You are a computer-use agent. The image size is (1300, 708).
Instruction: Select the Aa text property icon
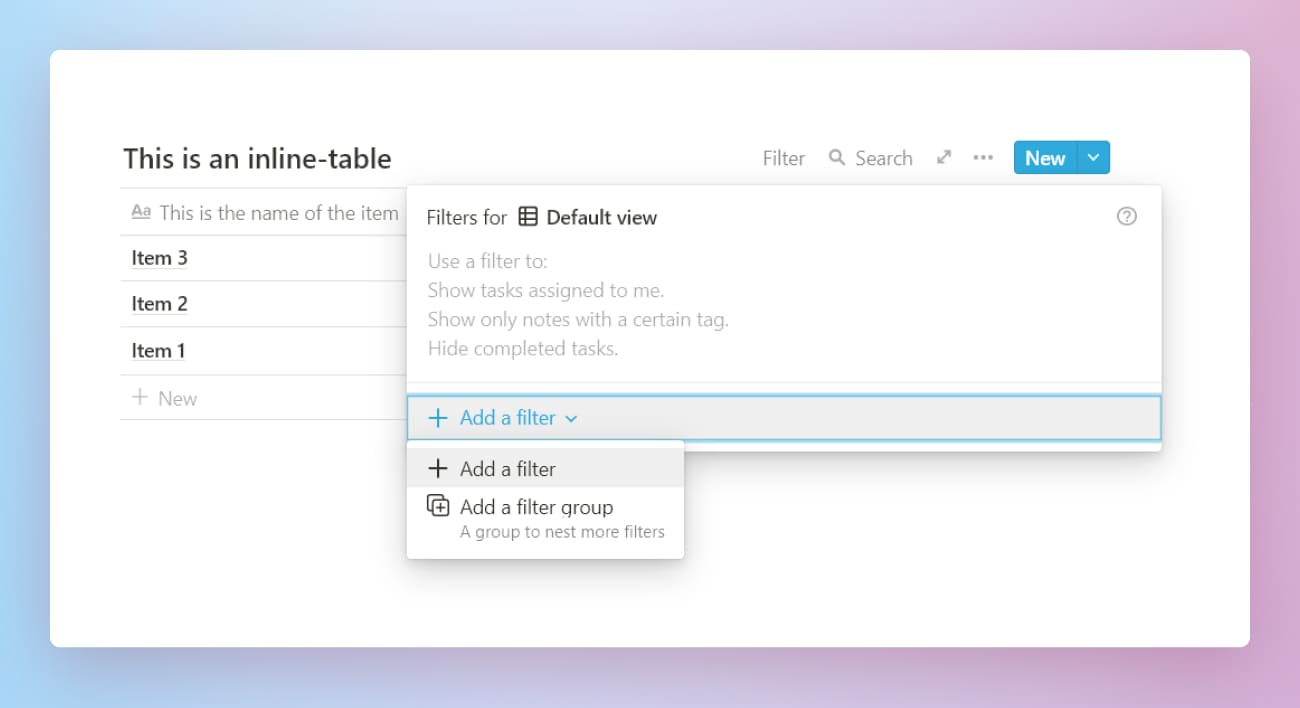[141, 211]
